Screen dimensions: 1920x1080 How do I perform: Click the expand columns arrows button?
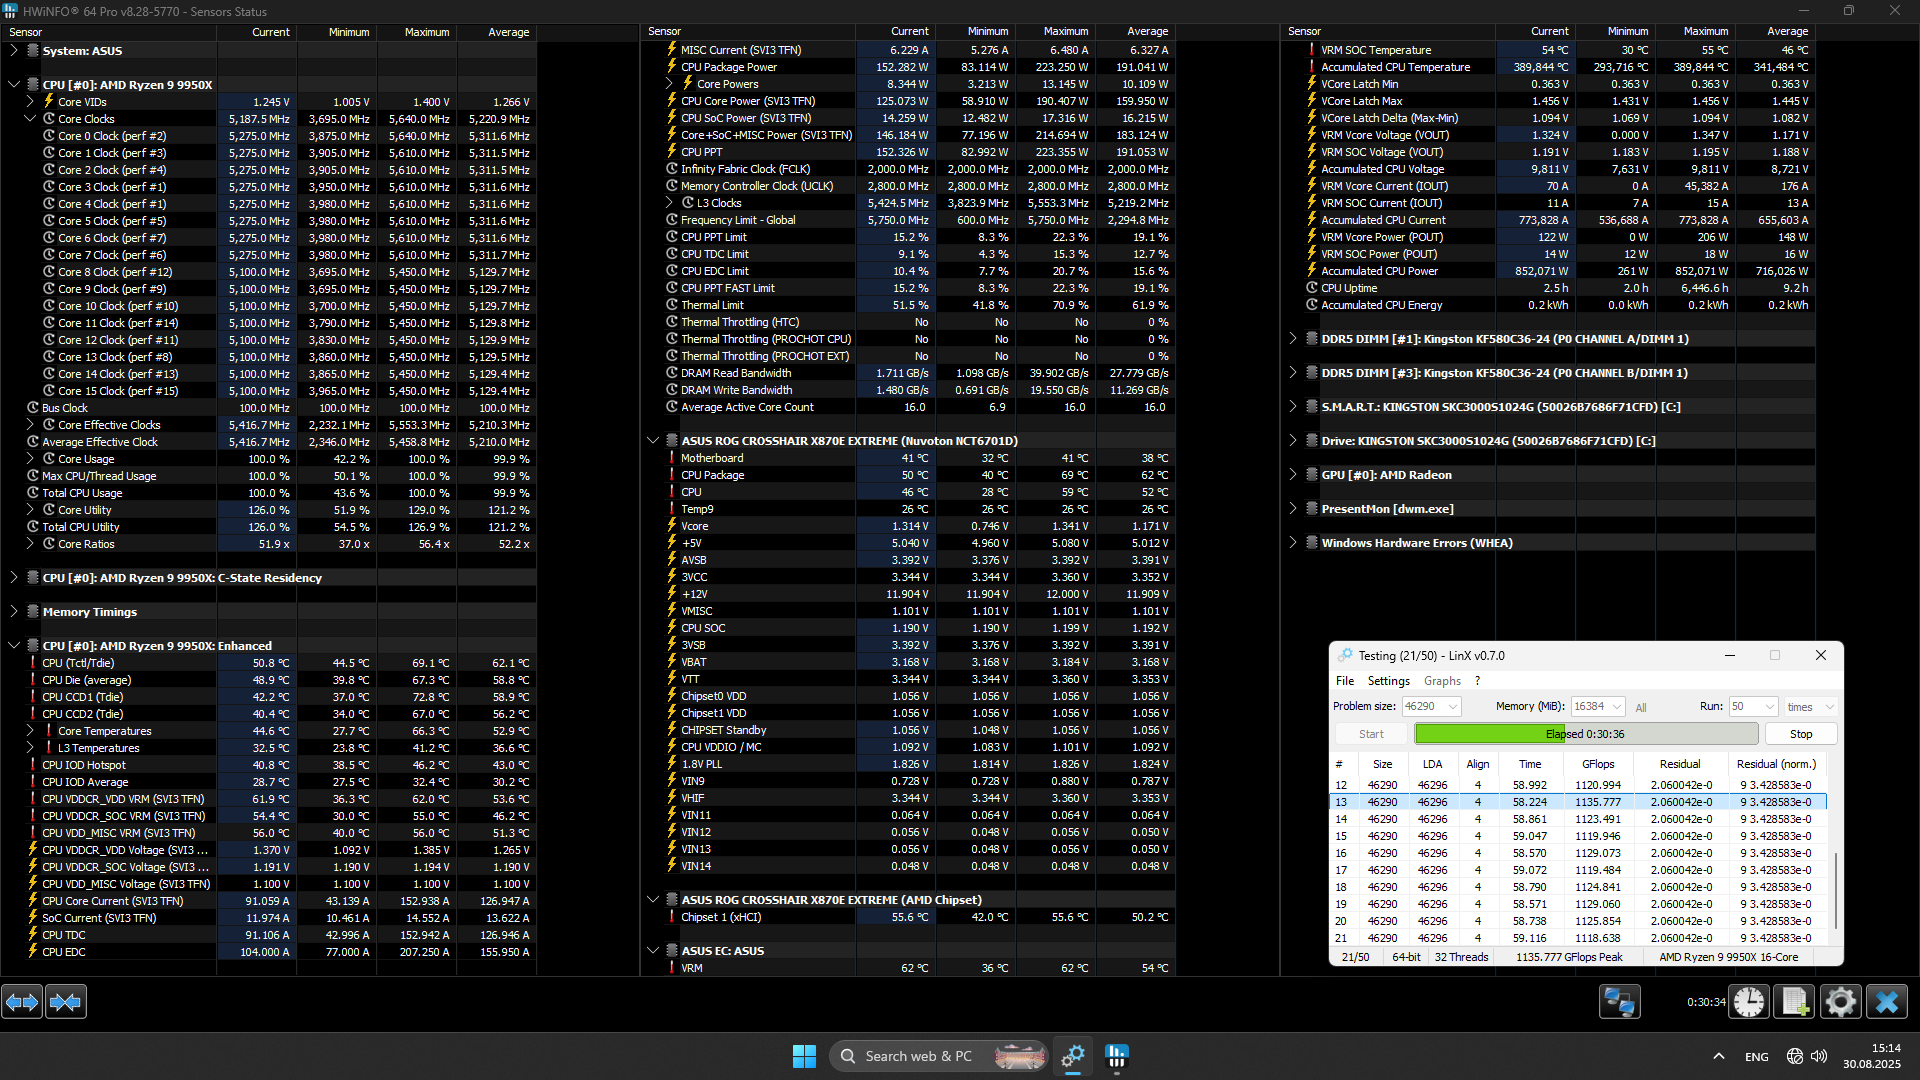(22, 1001)
